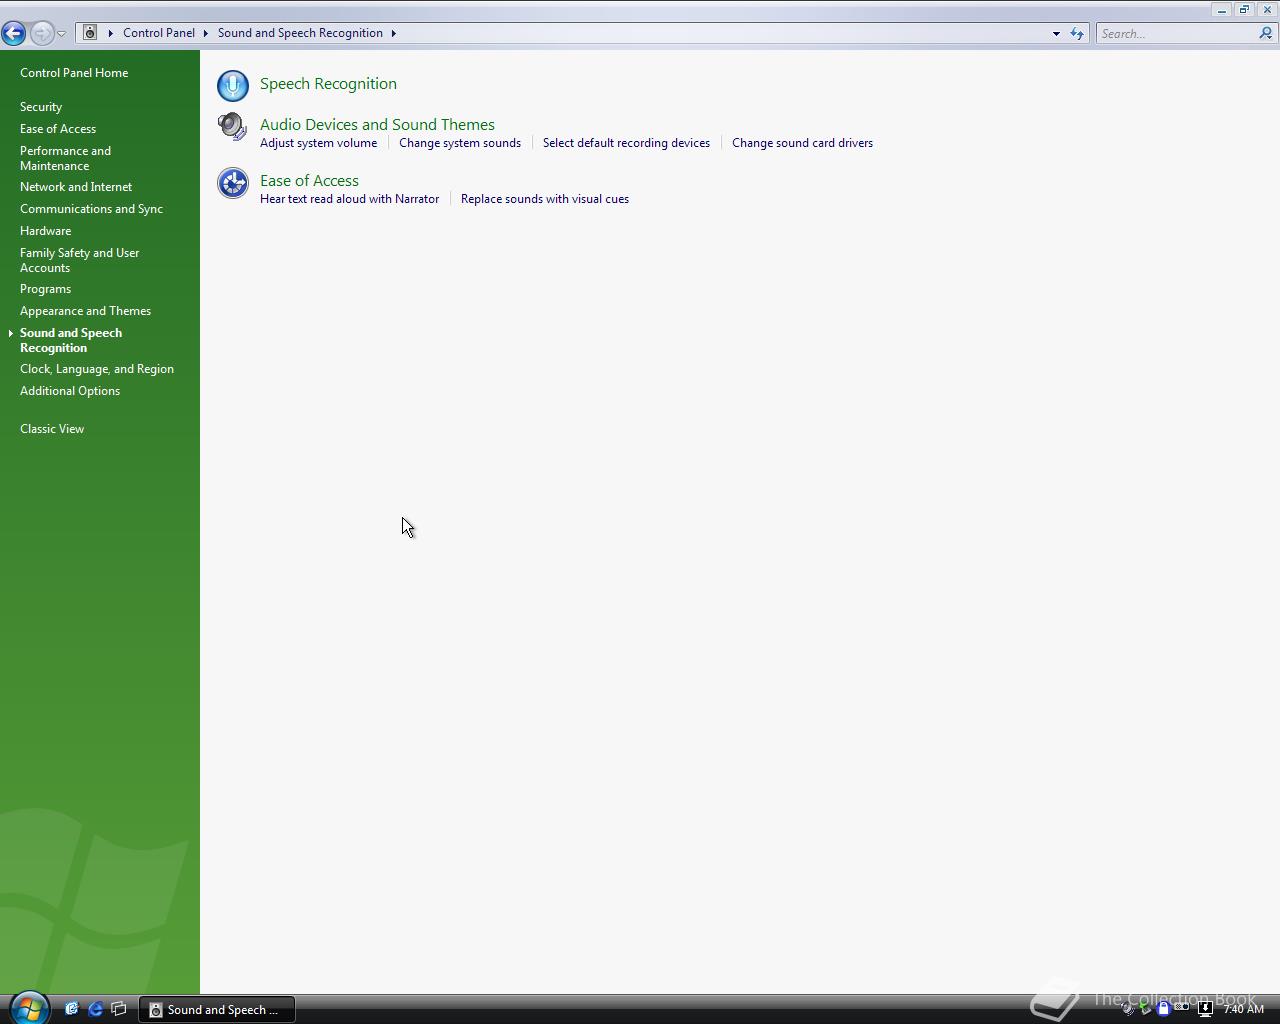Image resolution: width=1280 pixels, height=1024 pixels.
Task: Minimize the Control Panel window
Action: pos(1221,9)
